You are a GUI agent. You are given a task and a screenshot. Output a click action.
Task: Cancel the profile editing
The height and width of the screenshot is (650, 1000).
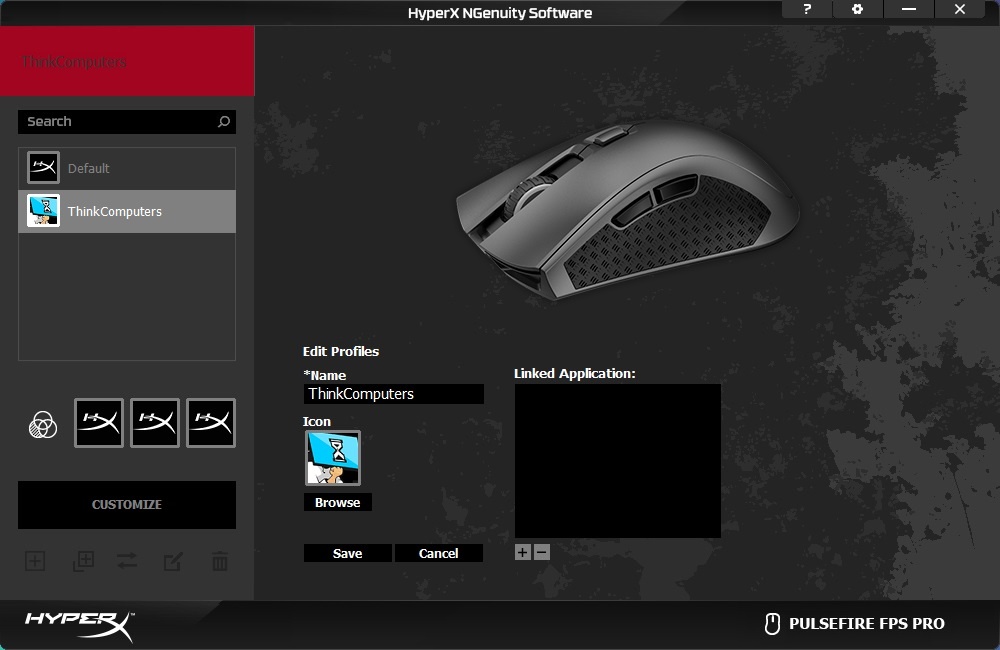click(x=439, y=553)
